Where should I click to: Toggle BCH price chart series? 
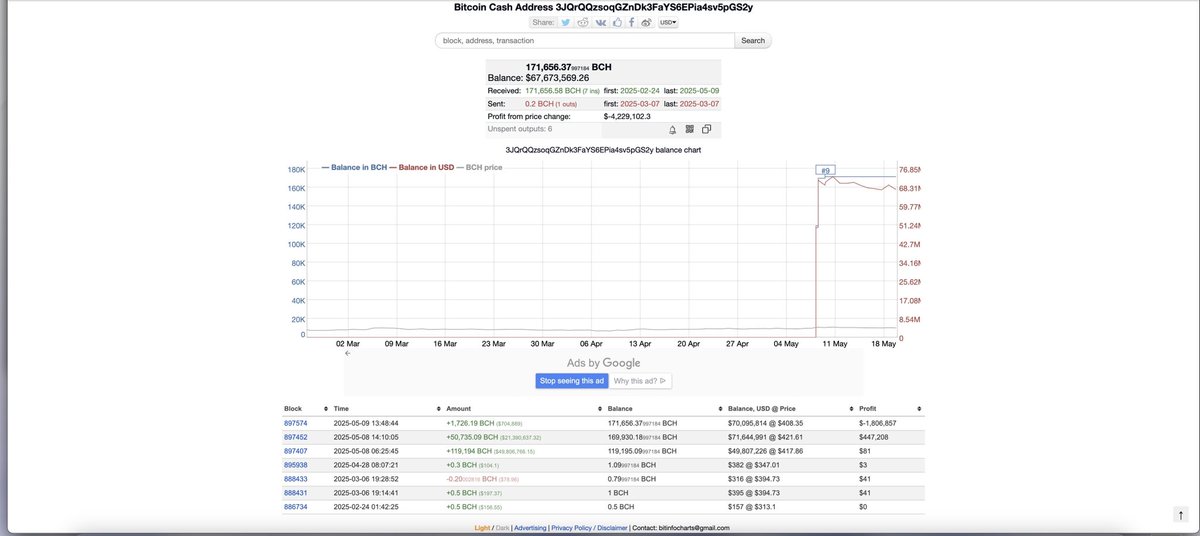(479, 167)
